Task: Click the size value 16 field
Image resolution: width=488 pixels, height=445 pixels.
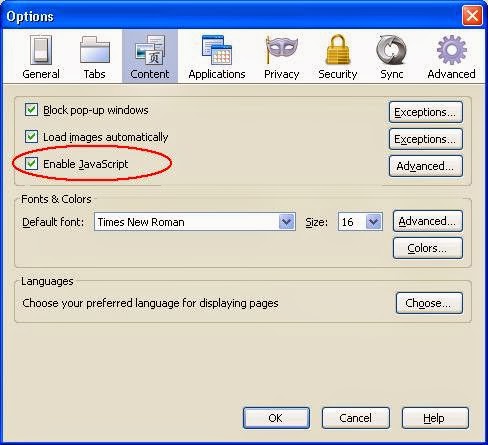Action: coord(360,222)
